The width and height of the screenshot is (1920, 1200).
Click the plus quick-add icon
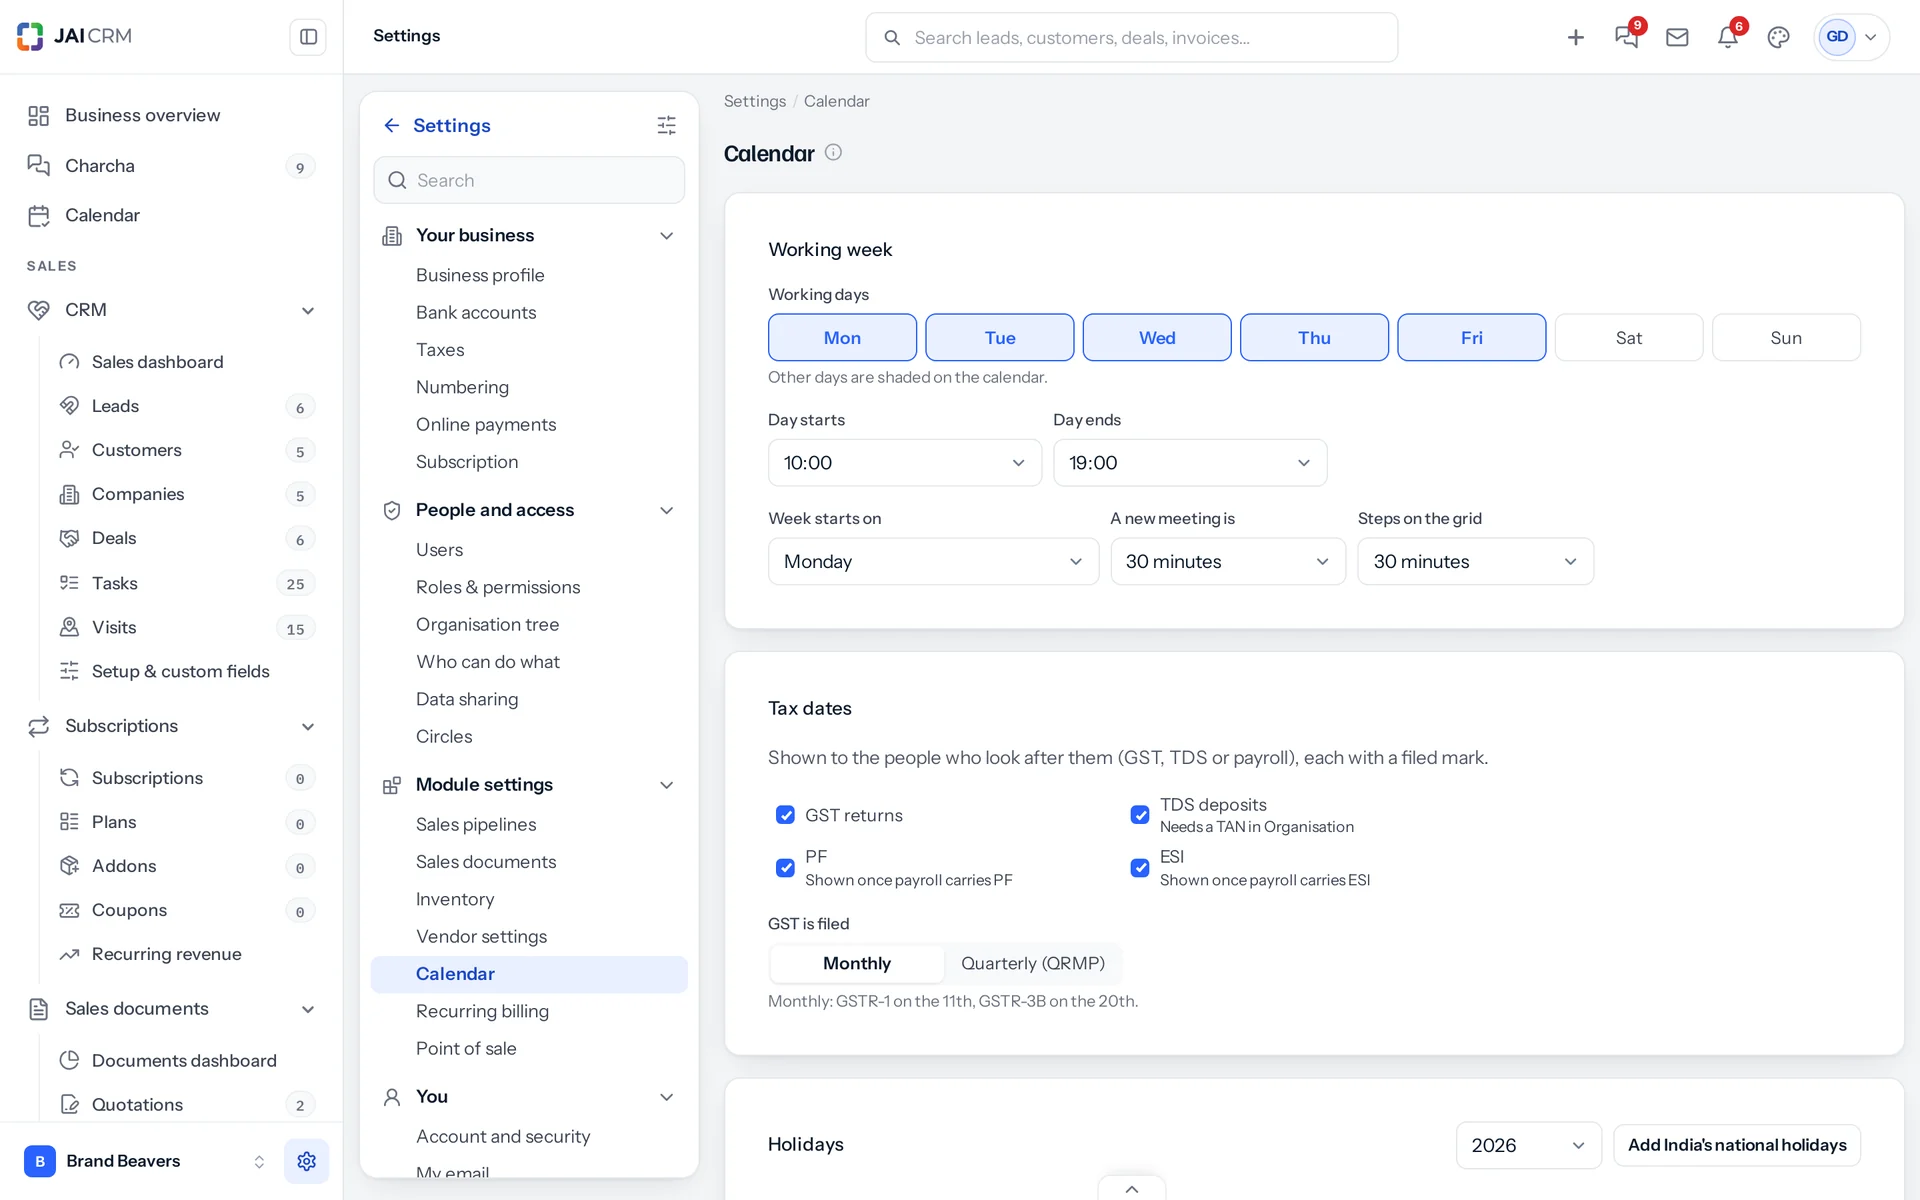[x=1576, y=37]
